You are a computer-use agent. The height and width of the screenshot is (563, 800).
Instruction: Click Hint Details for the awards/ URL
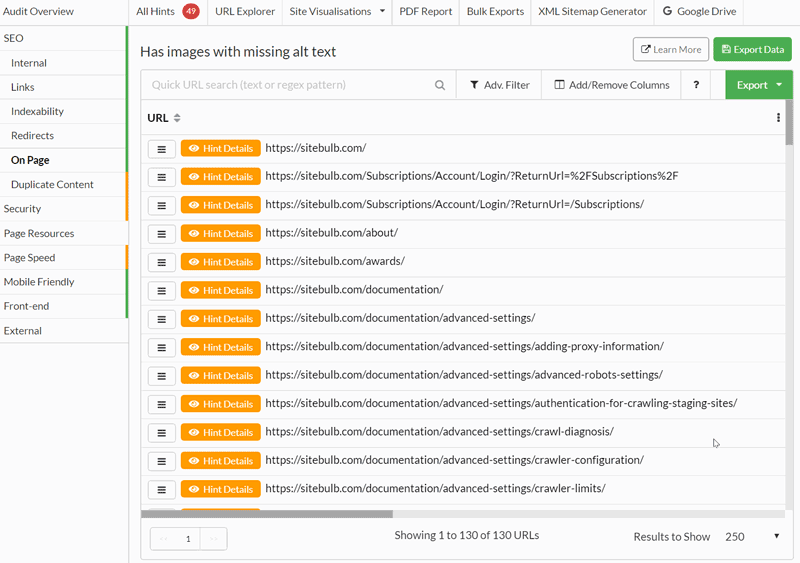(220, 262)
